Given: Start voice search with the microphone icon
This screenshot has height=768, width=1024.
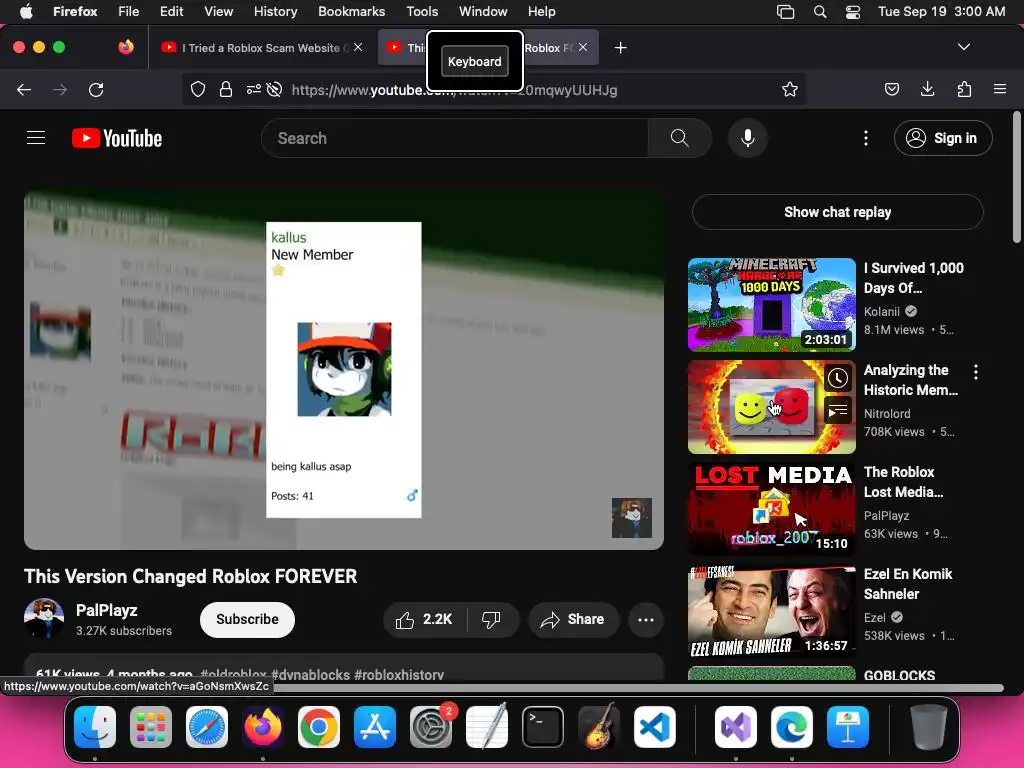Looking at the screenshot, I should pos(748,138).
